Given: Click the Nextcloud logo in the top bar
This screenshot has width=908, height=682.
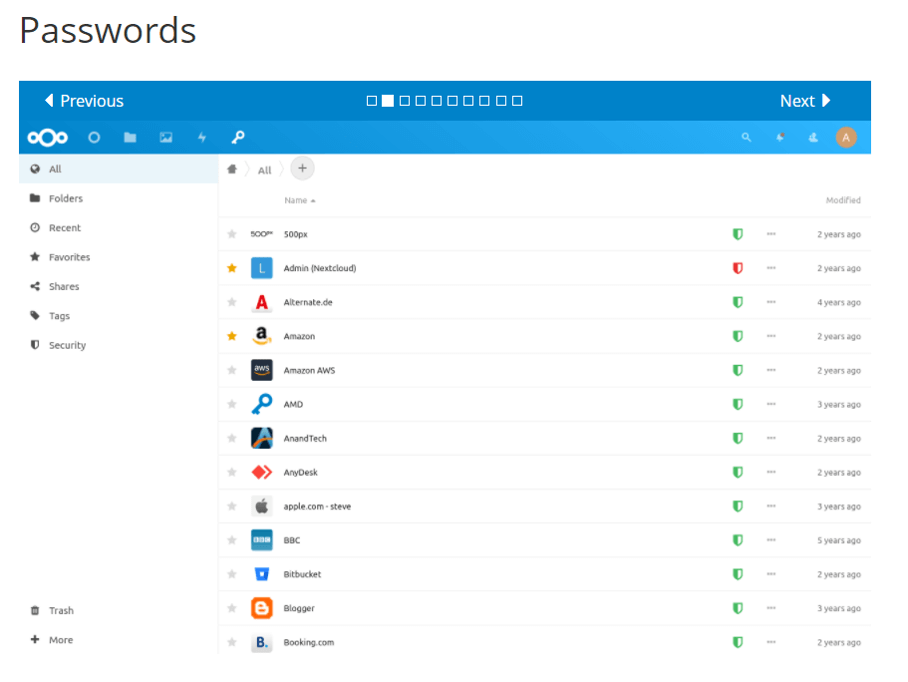Looking at the screenshot, I should 46,137.
